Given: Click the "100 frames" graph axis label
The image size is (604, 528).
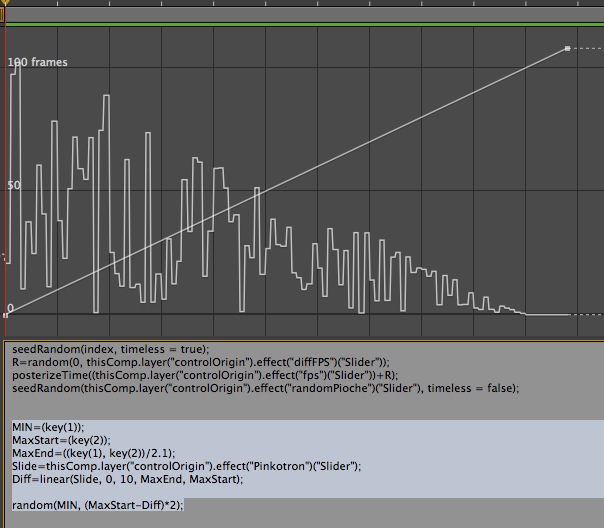Looking at the screenshot, I should coord(37,62).
